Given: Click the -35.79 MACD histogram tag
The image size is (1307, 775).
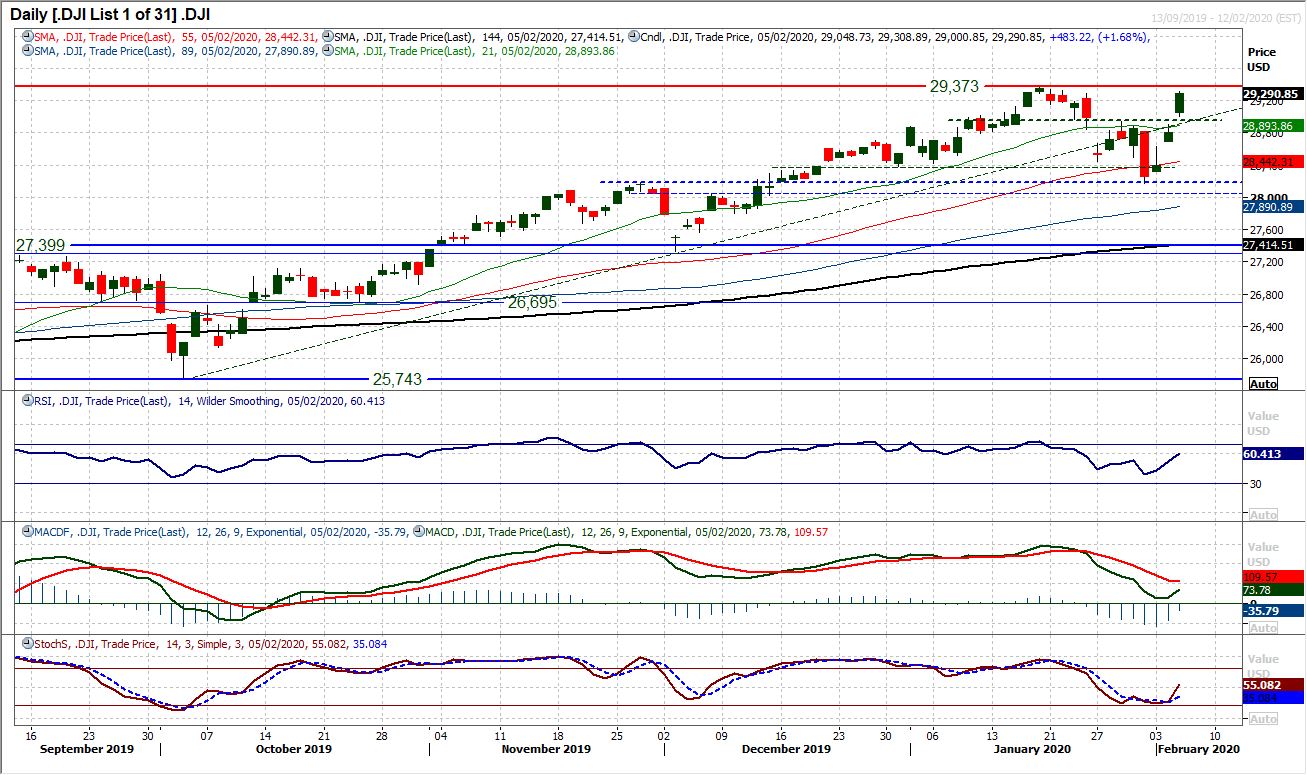Looking at the screenshot, I should [x=1272, y=609].
